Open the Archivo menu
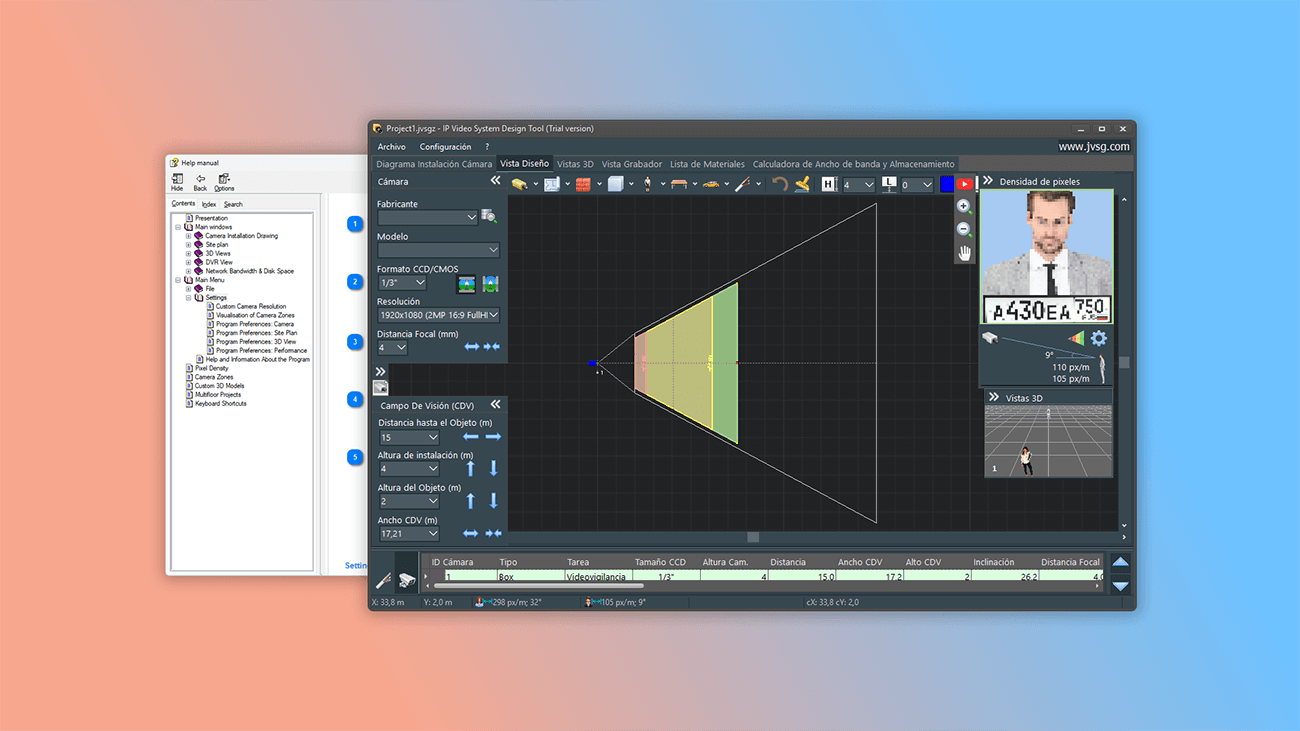 391,146
